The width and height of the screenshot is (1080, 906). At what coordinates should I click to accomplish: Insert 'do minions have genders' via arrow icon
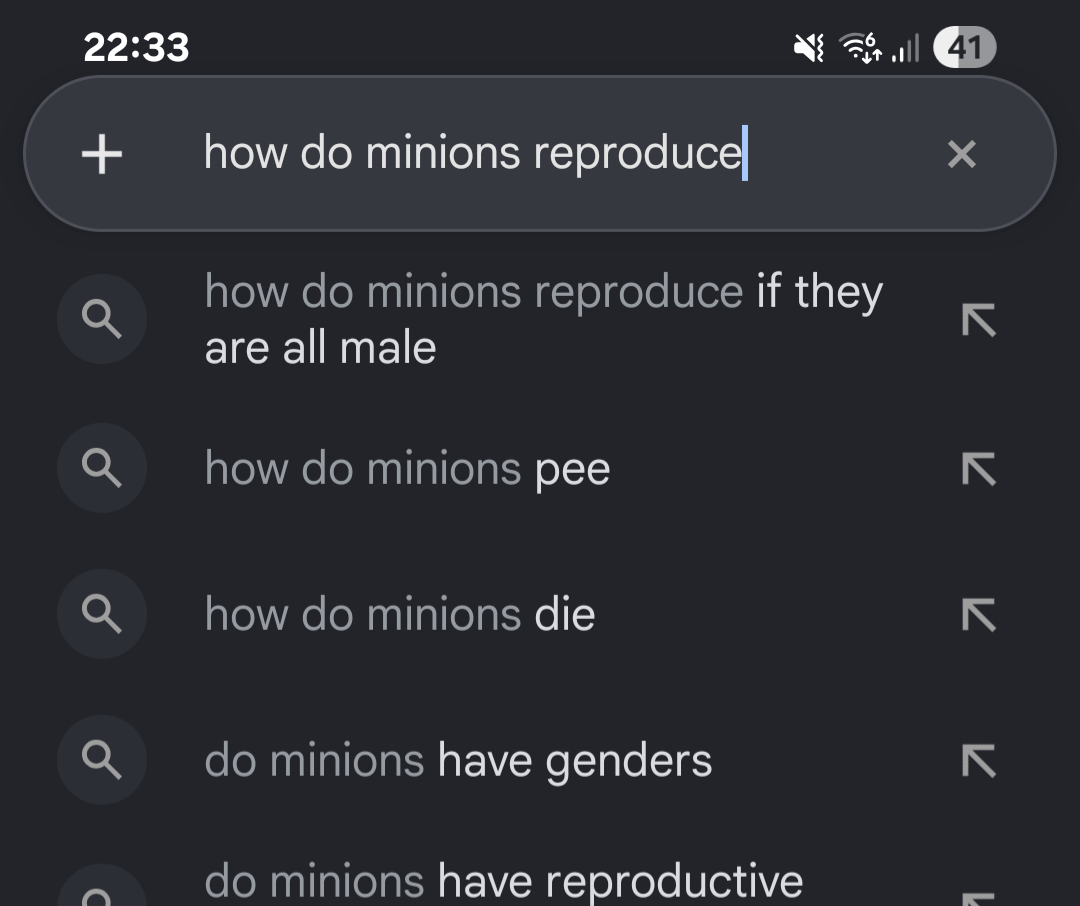click(978, 761)
